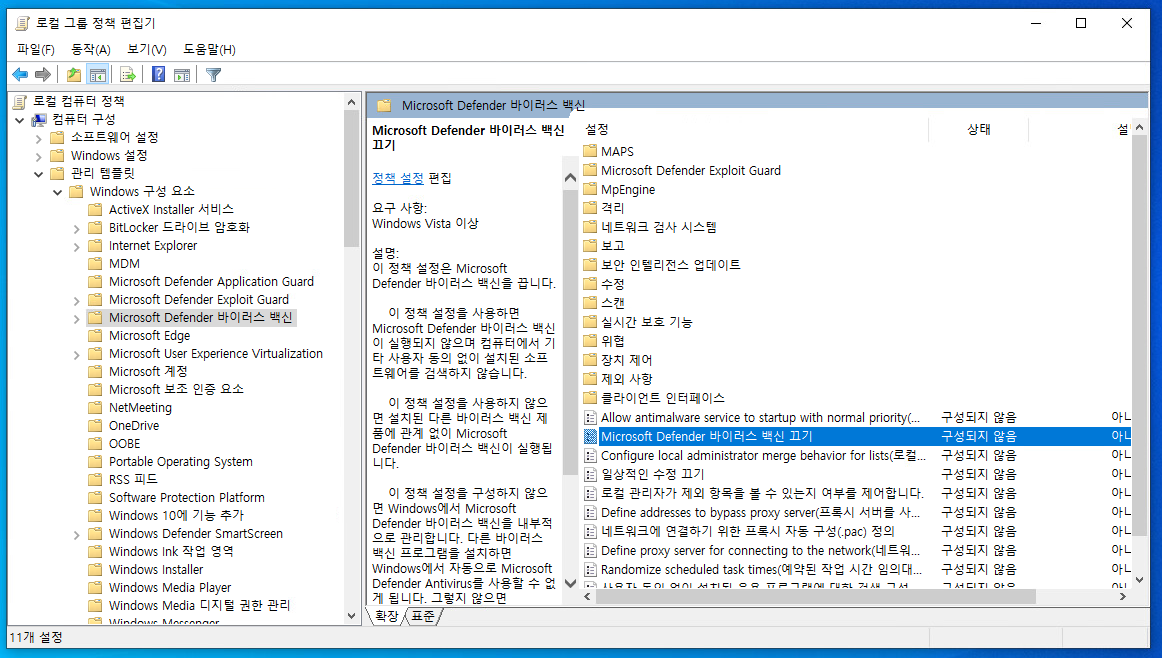Open the 클라이언트 인터페이스 folder row
Screen dimensions: 1162x658
click(857, 398)
